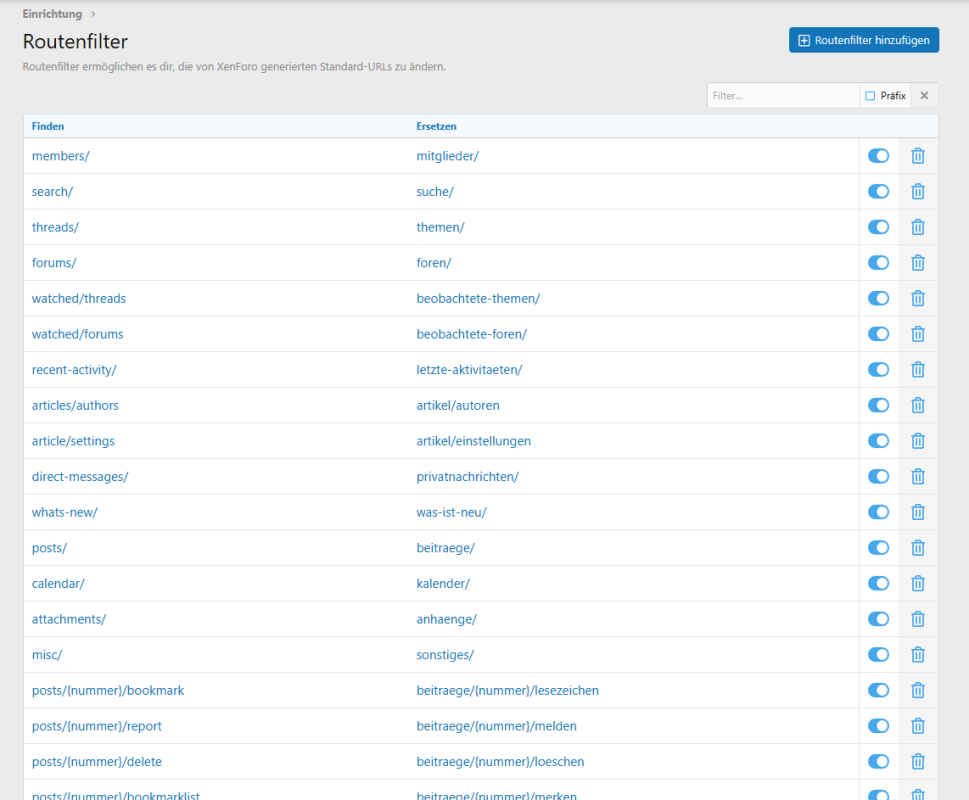Disable the forums/ route filter toggle

[878, 263]
